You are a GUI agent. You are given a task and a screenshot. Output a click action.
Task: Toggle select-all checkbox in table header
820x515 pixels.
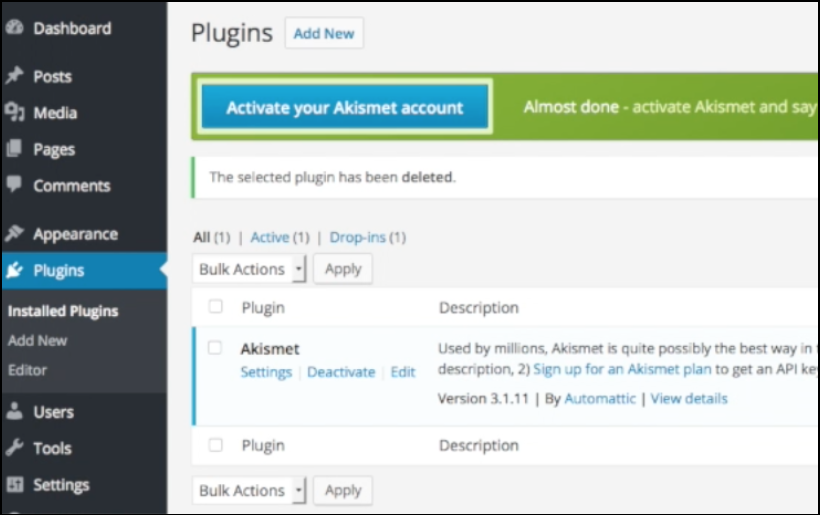(215, 306)
